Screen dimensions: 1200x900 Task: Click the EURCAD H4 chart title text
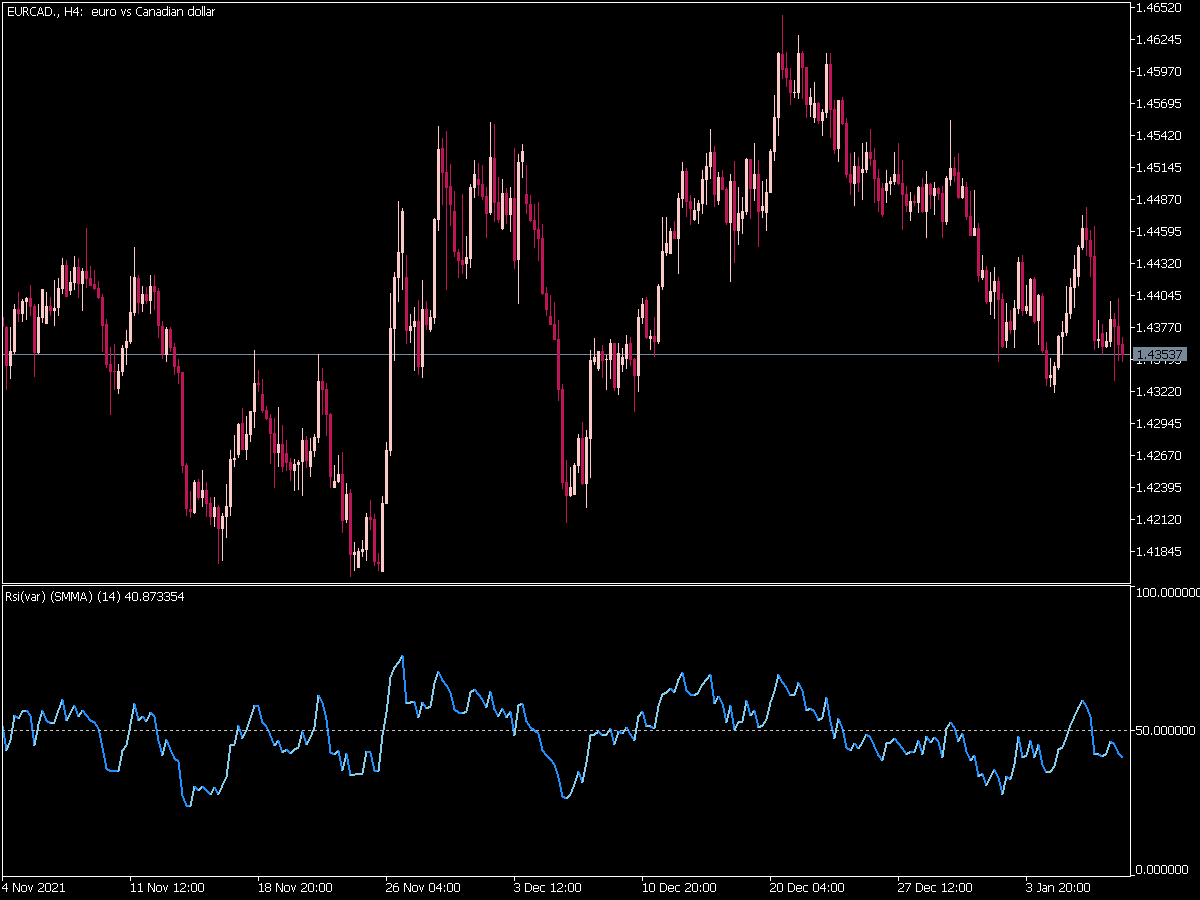pyautogui.click(x=110, y=12)
